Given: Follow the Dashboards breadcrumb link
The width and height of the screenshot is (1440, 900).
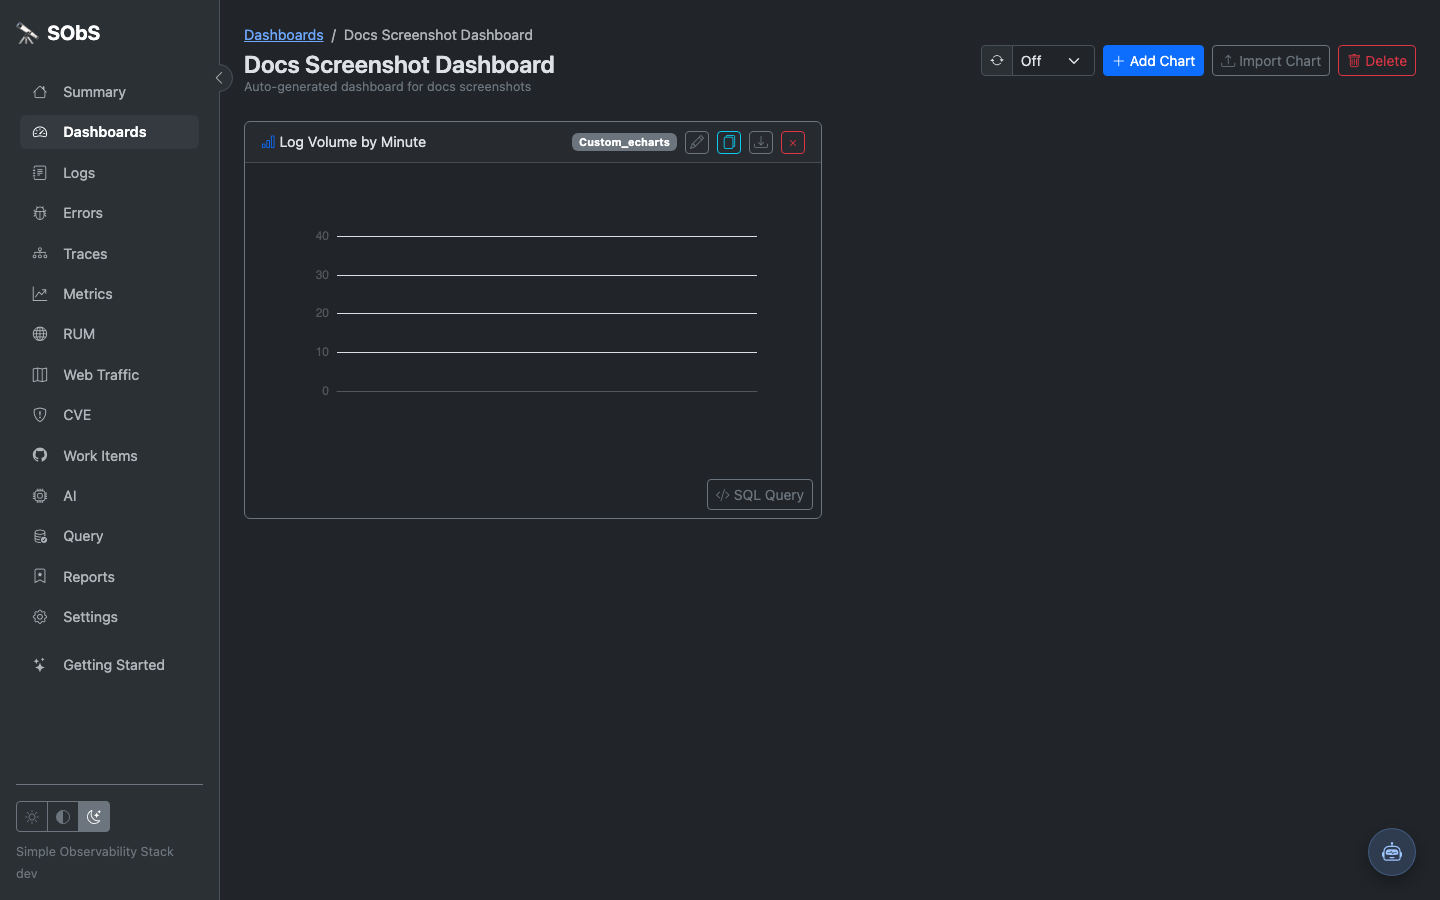Looking at the screenshot, I should pyautogui.click(x=284, y=35).
